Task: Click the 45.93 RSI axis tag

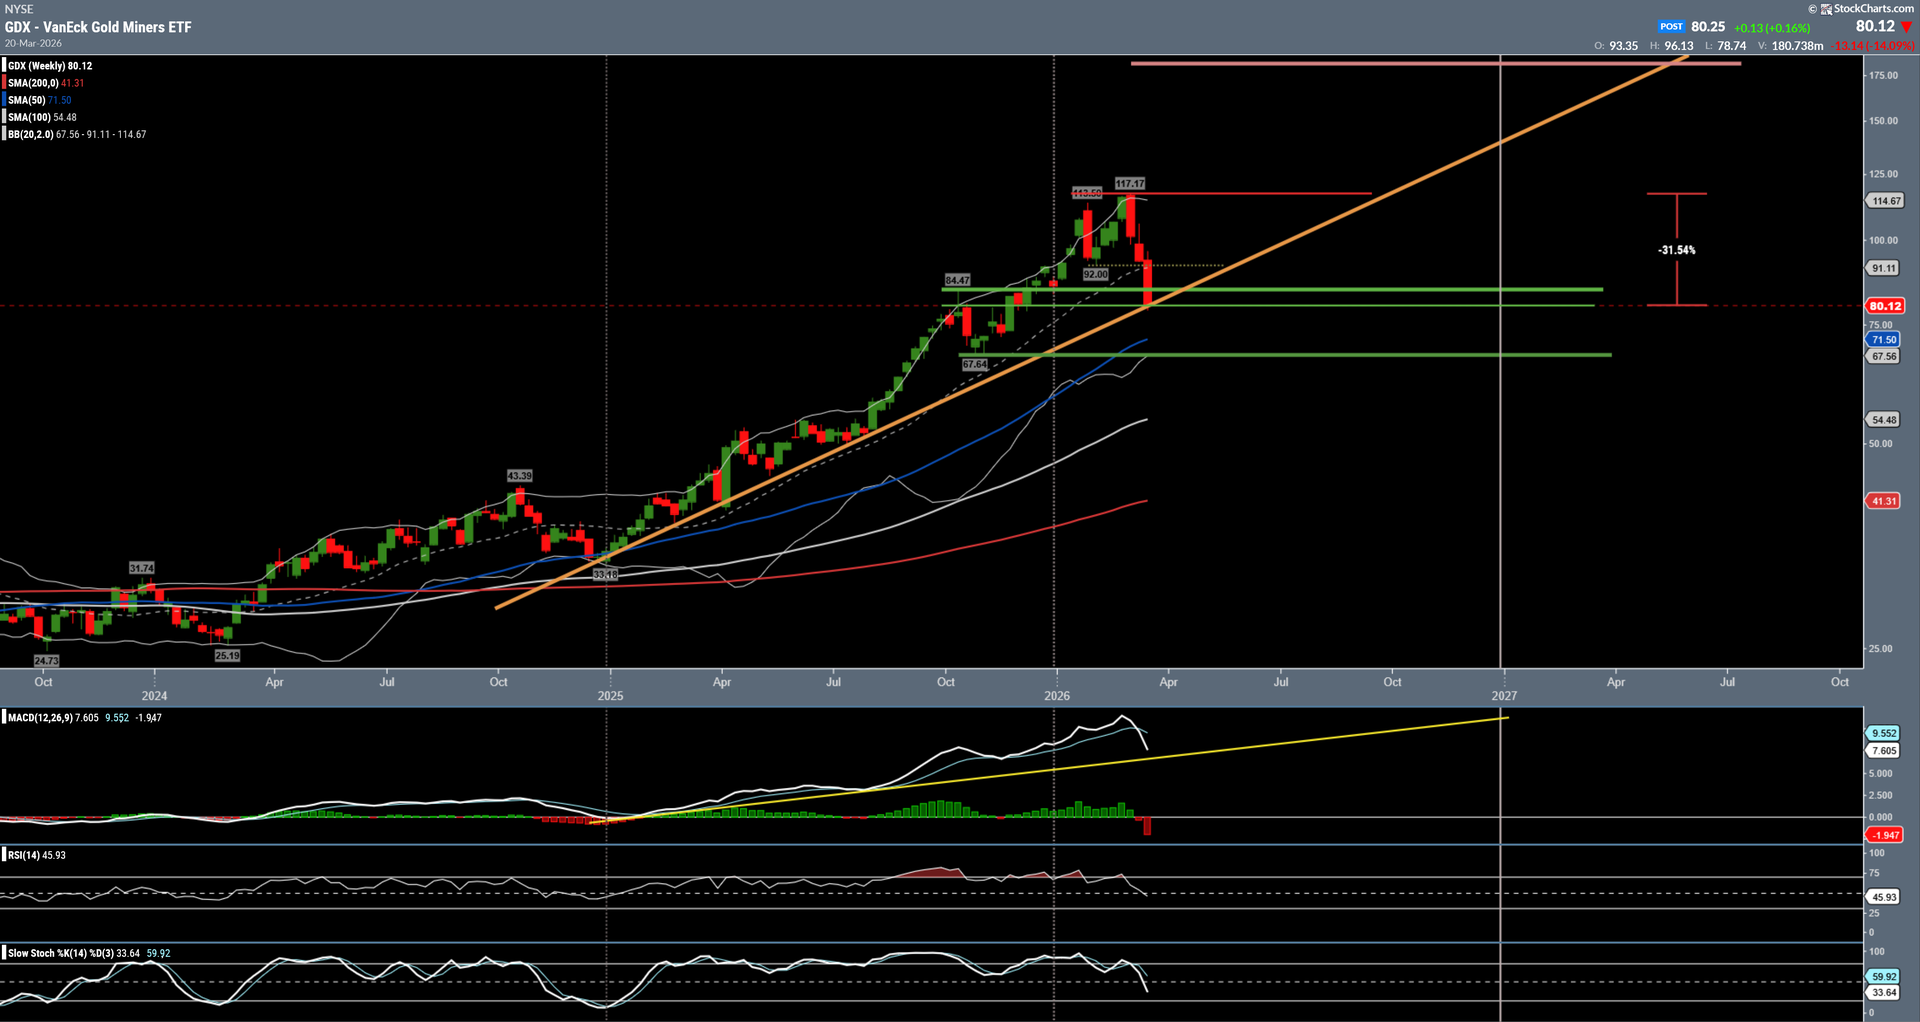Action: [x=1884, y=897]
